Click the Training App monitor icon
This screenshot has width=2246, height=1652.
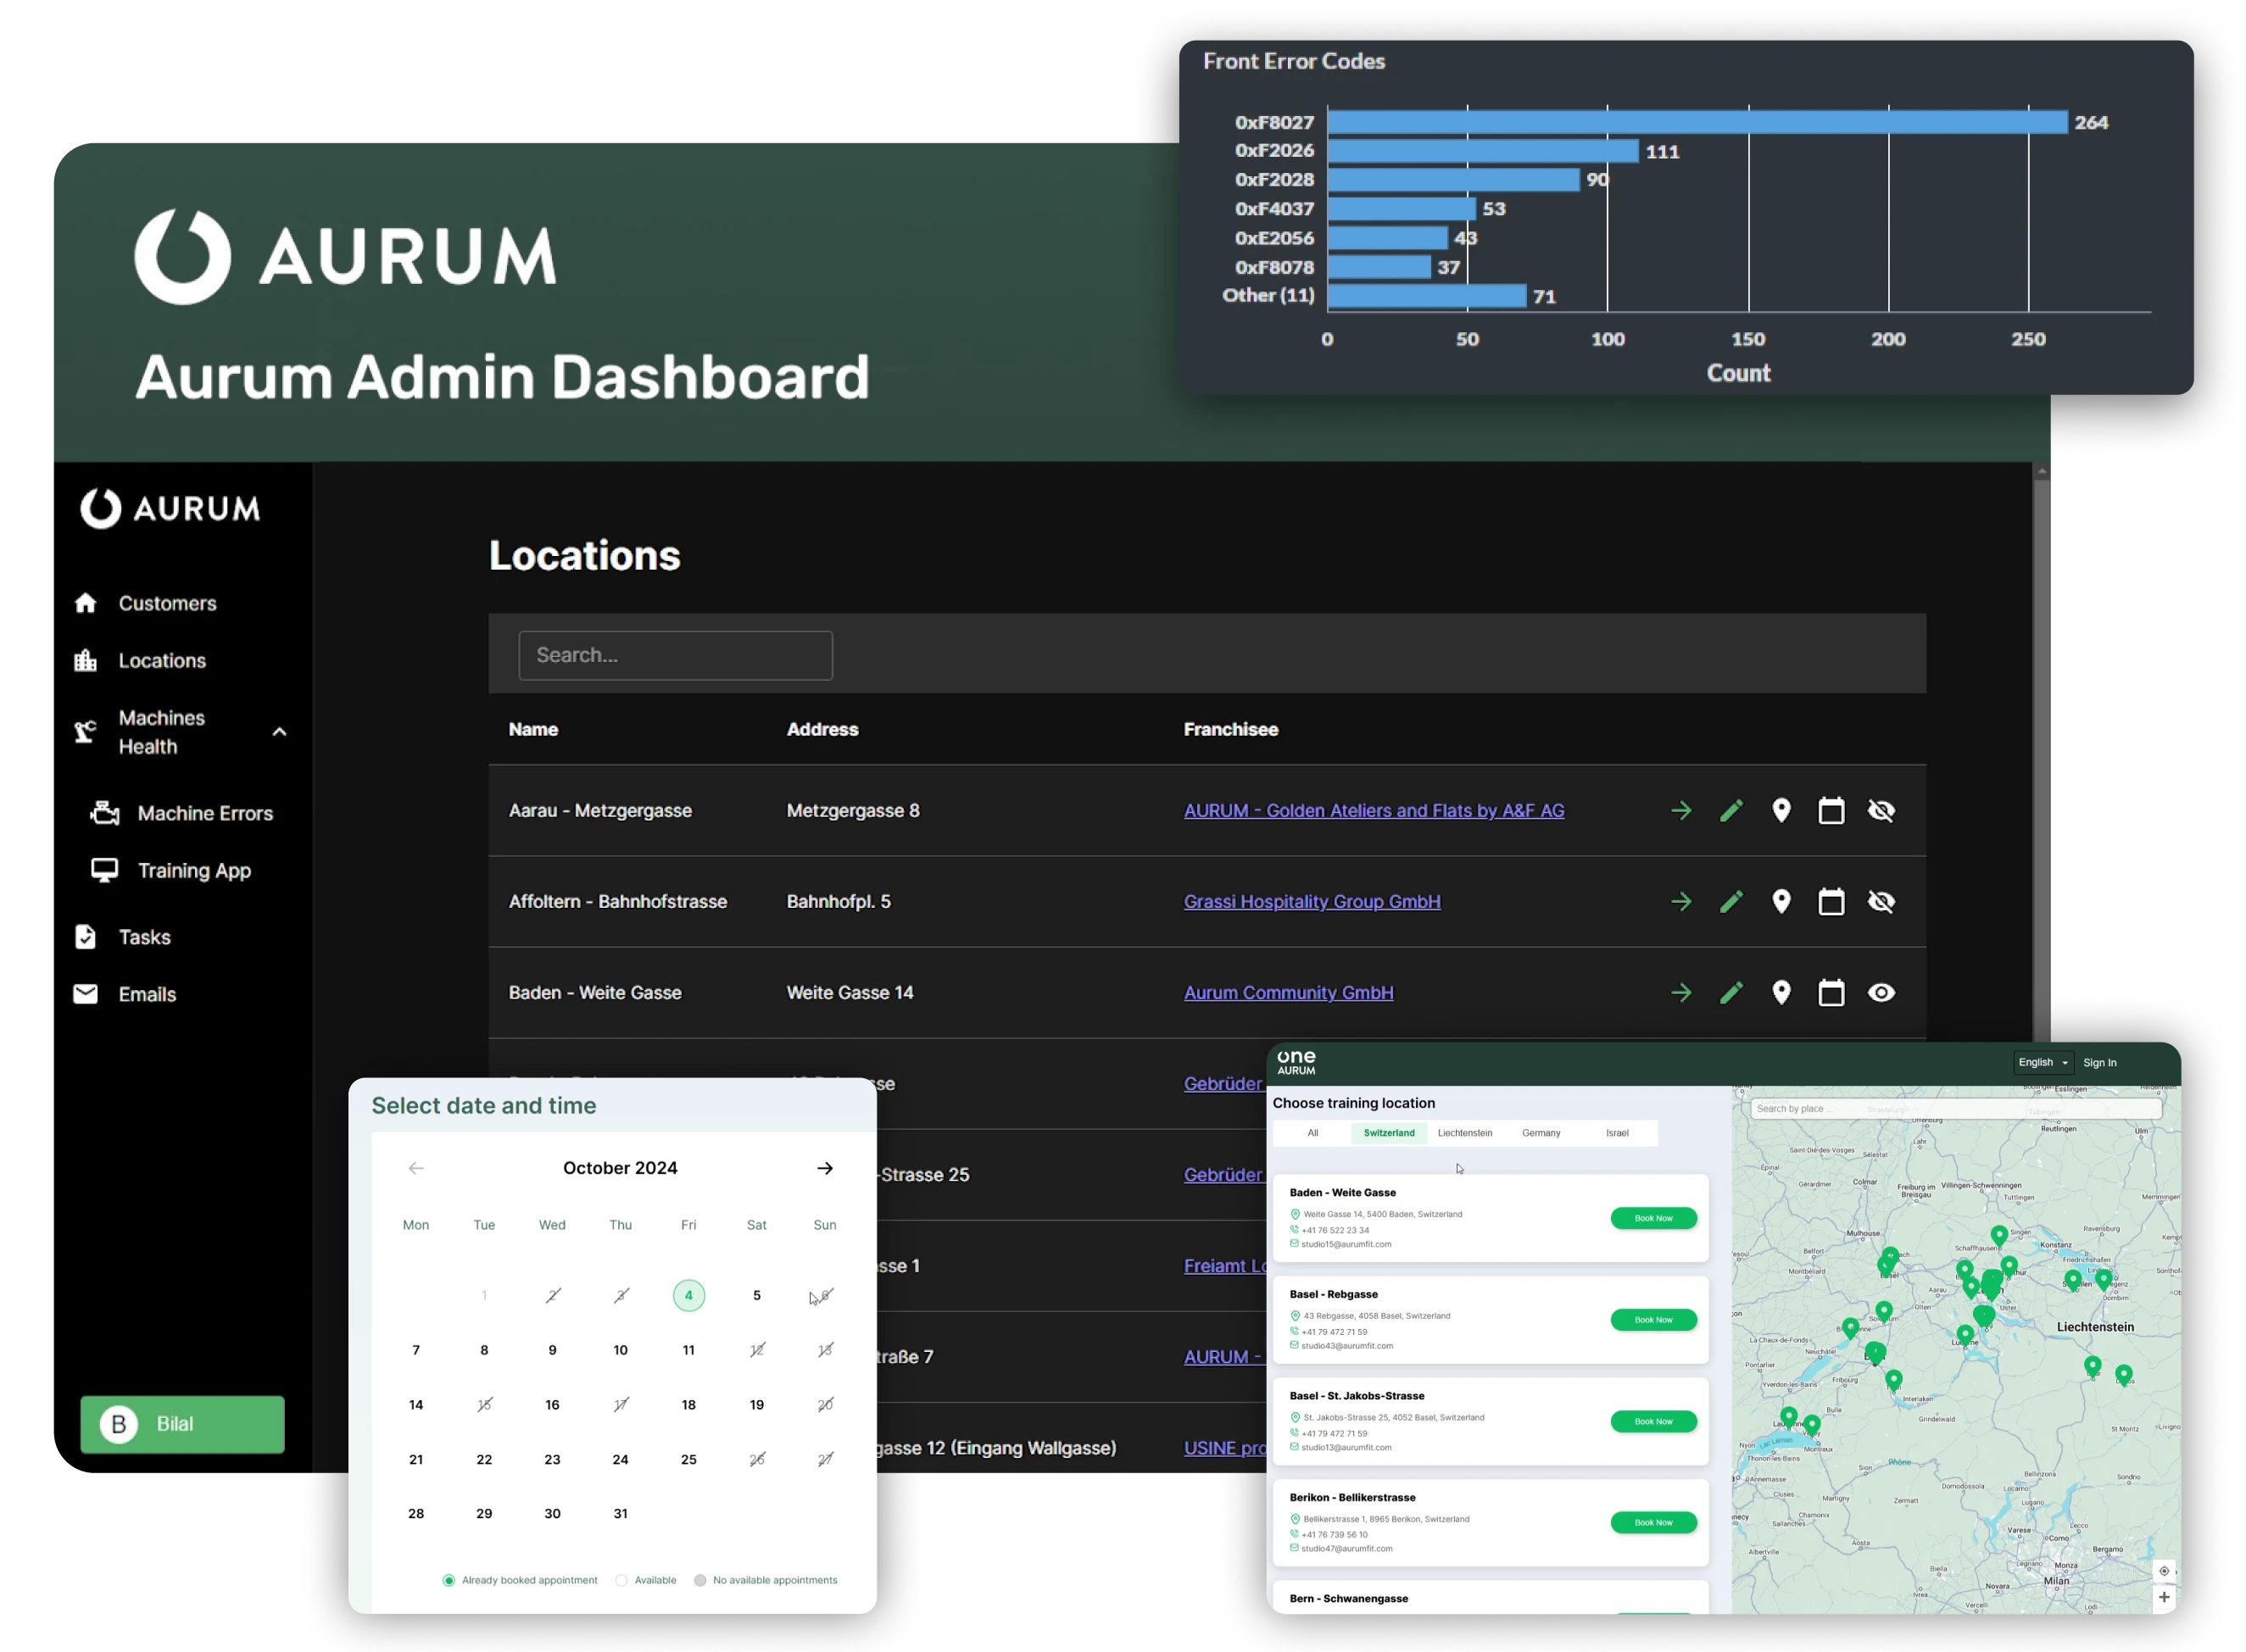point(105,869)
